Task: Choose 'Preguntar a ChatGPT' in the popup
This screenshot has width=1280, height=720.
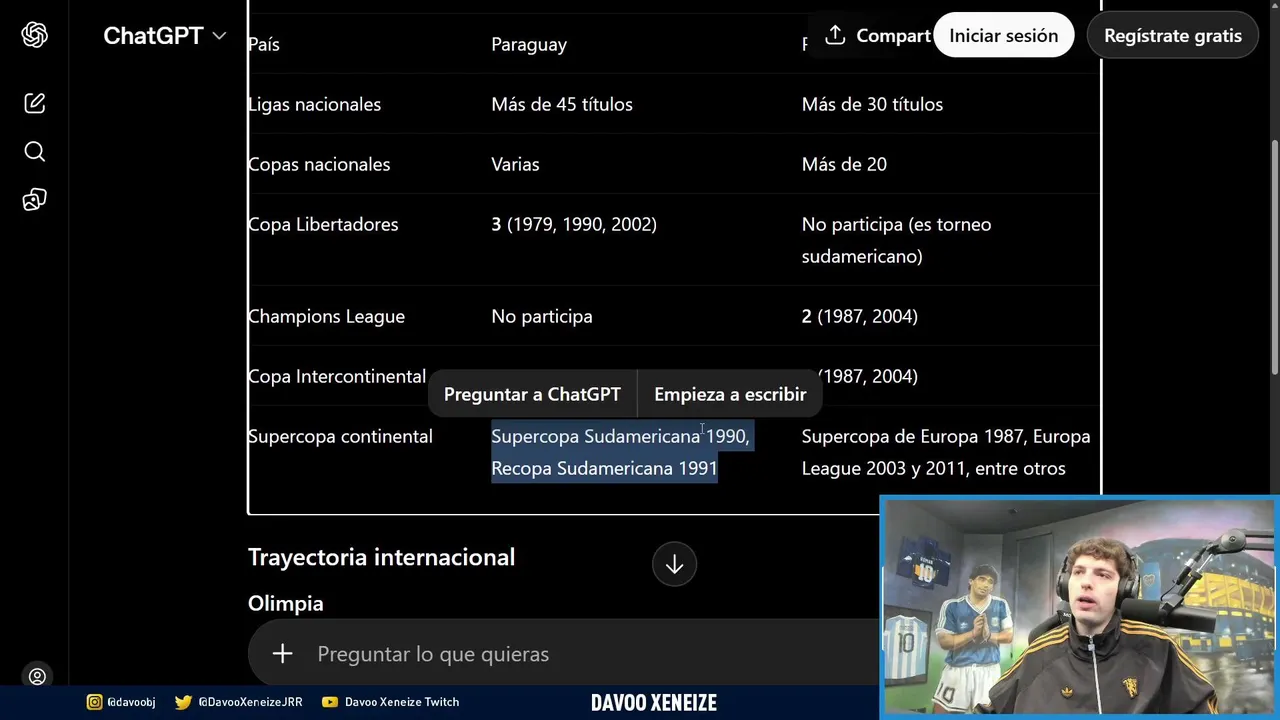Action: [532, 394]
